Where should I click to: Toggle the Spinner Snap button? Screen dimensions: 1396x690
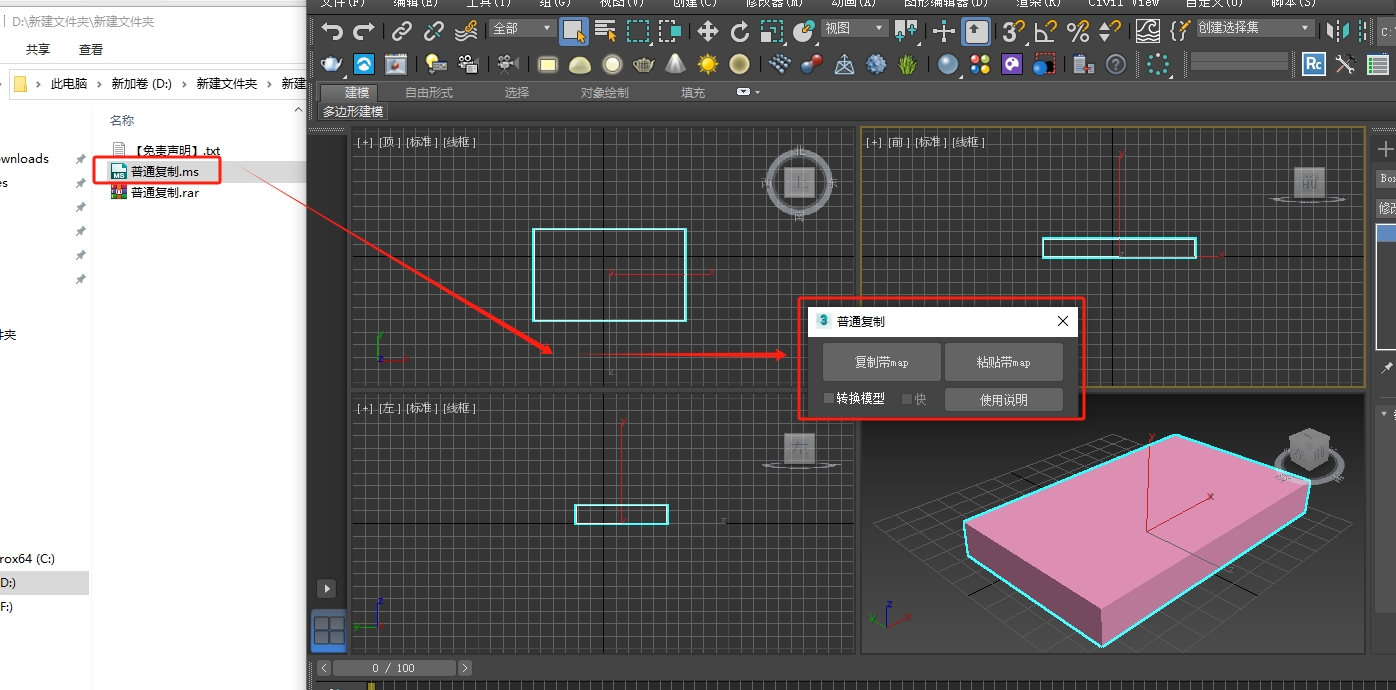pyautogui.click(x=1109, y=32)
